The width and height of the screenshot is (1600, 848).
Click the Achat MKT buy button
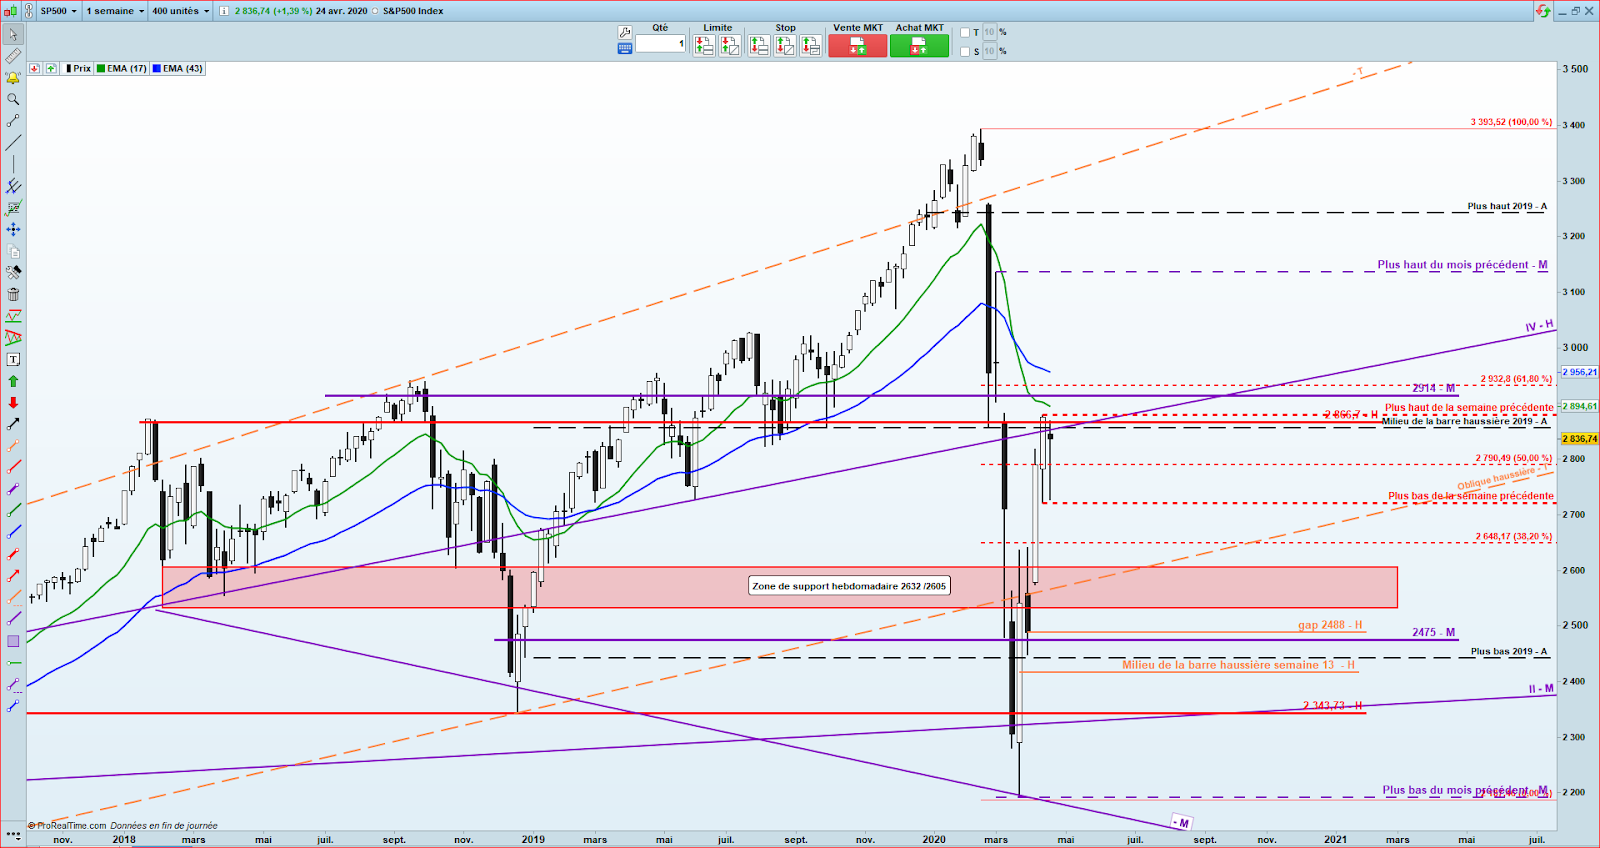tap(919, 45)
